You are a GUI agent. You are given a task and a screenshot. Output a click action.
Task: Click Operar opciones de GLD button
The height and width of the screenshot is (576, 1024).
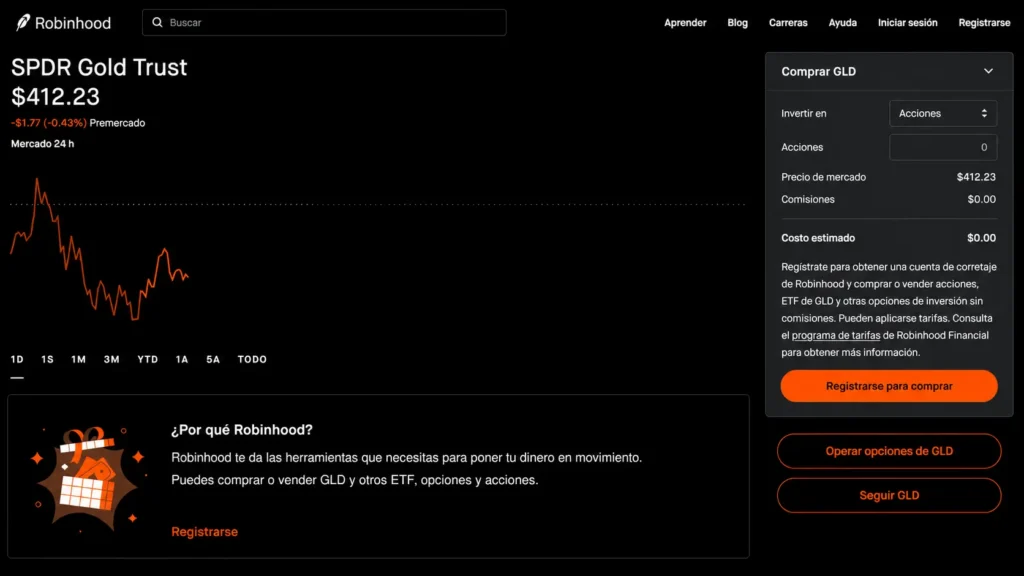click(x=889, y=451)
